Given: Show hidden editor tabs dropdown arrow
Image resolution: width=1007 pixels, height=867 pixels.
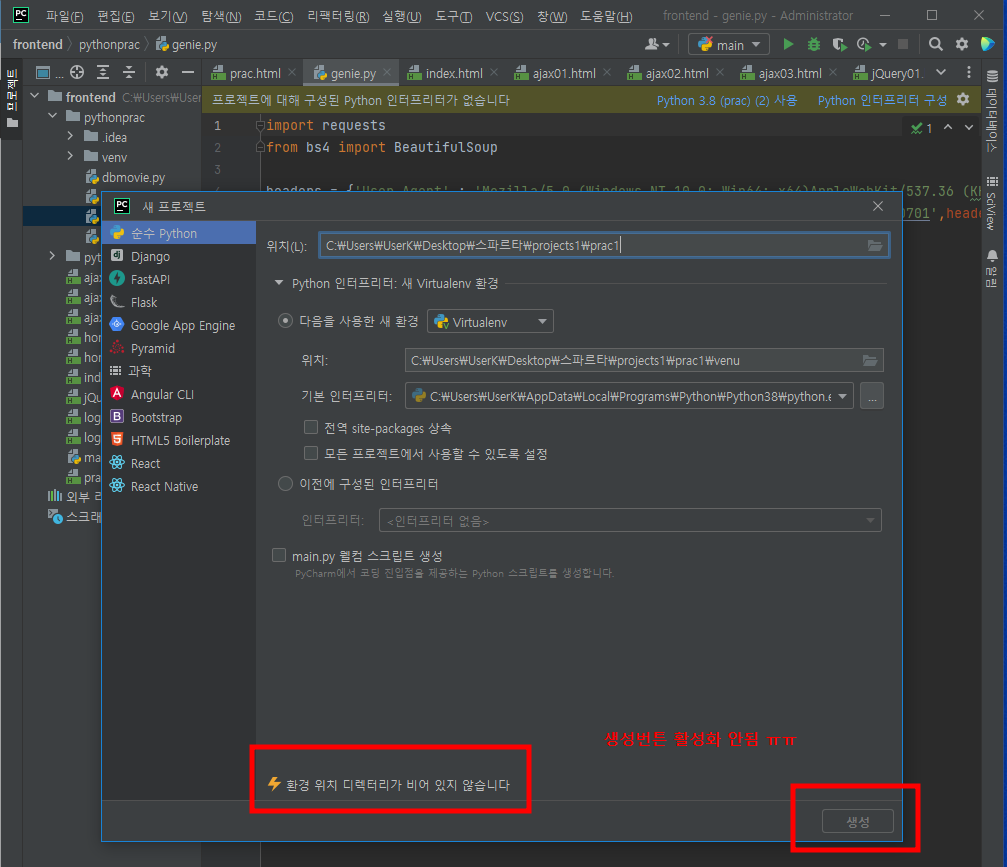Looking at the screenshot, I should 941,73.
